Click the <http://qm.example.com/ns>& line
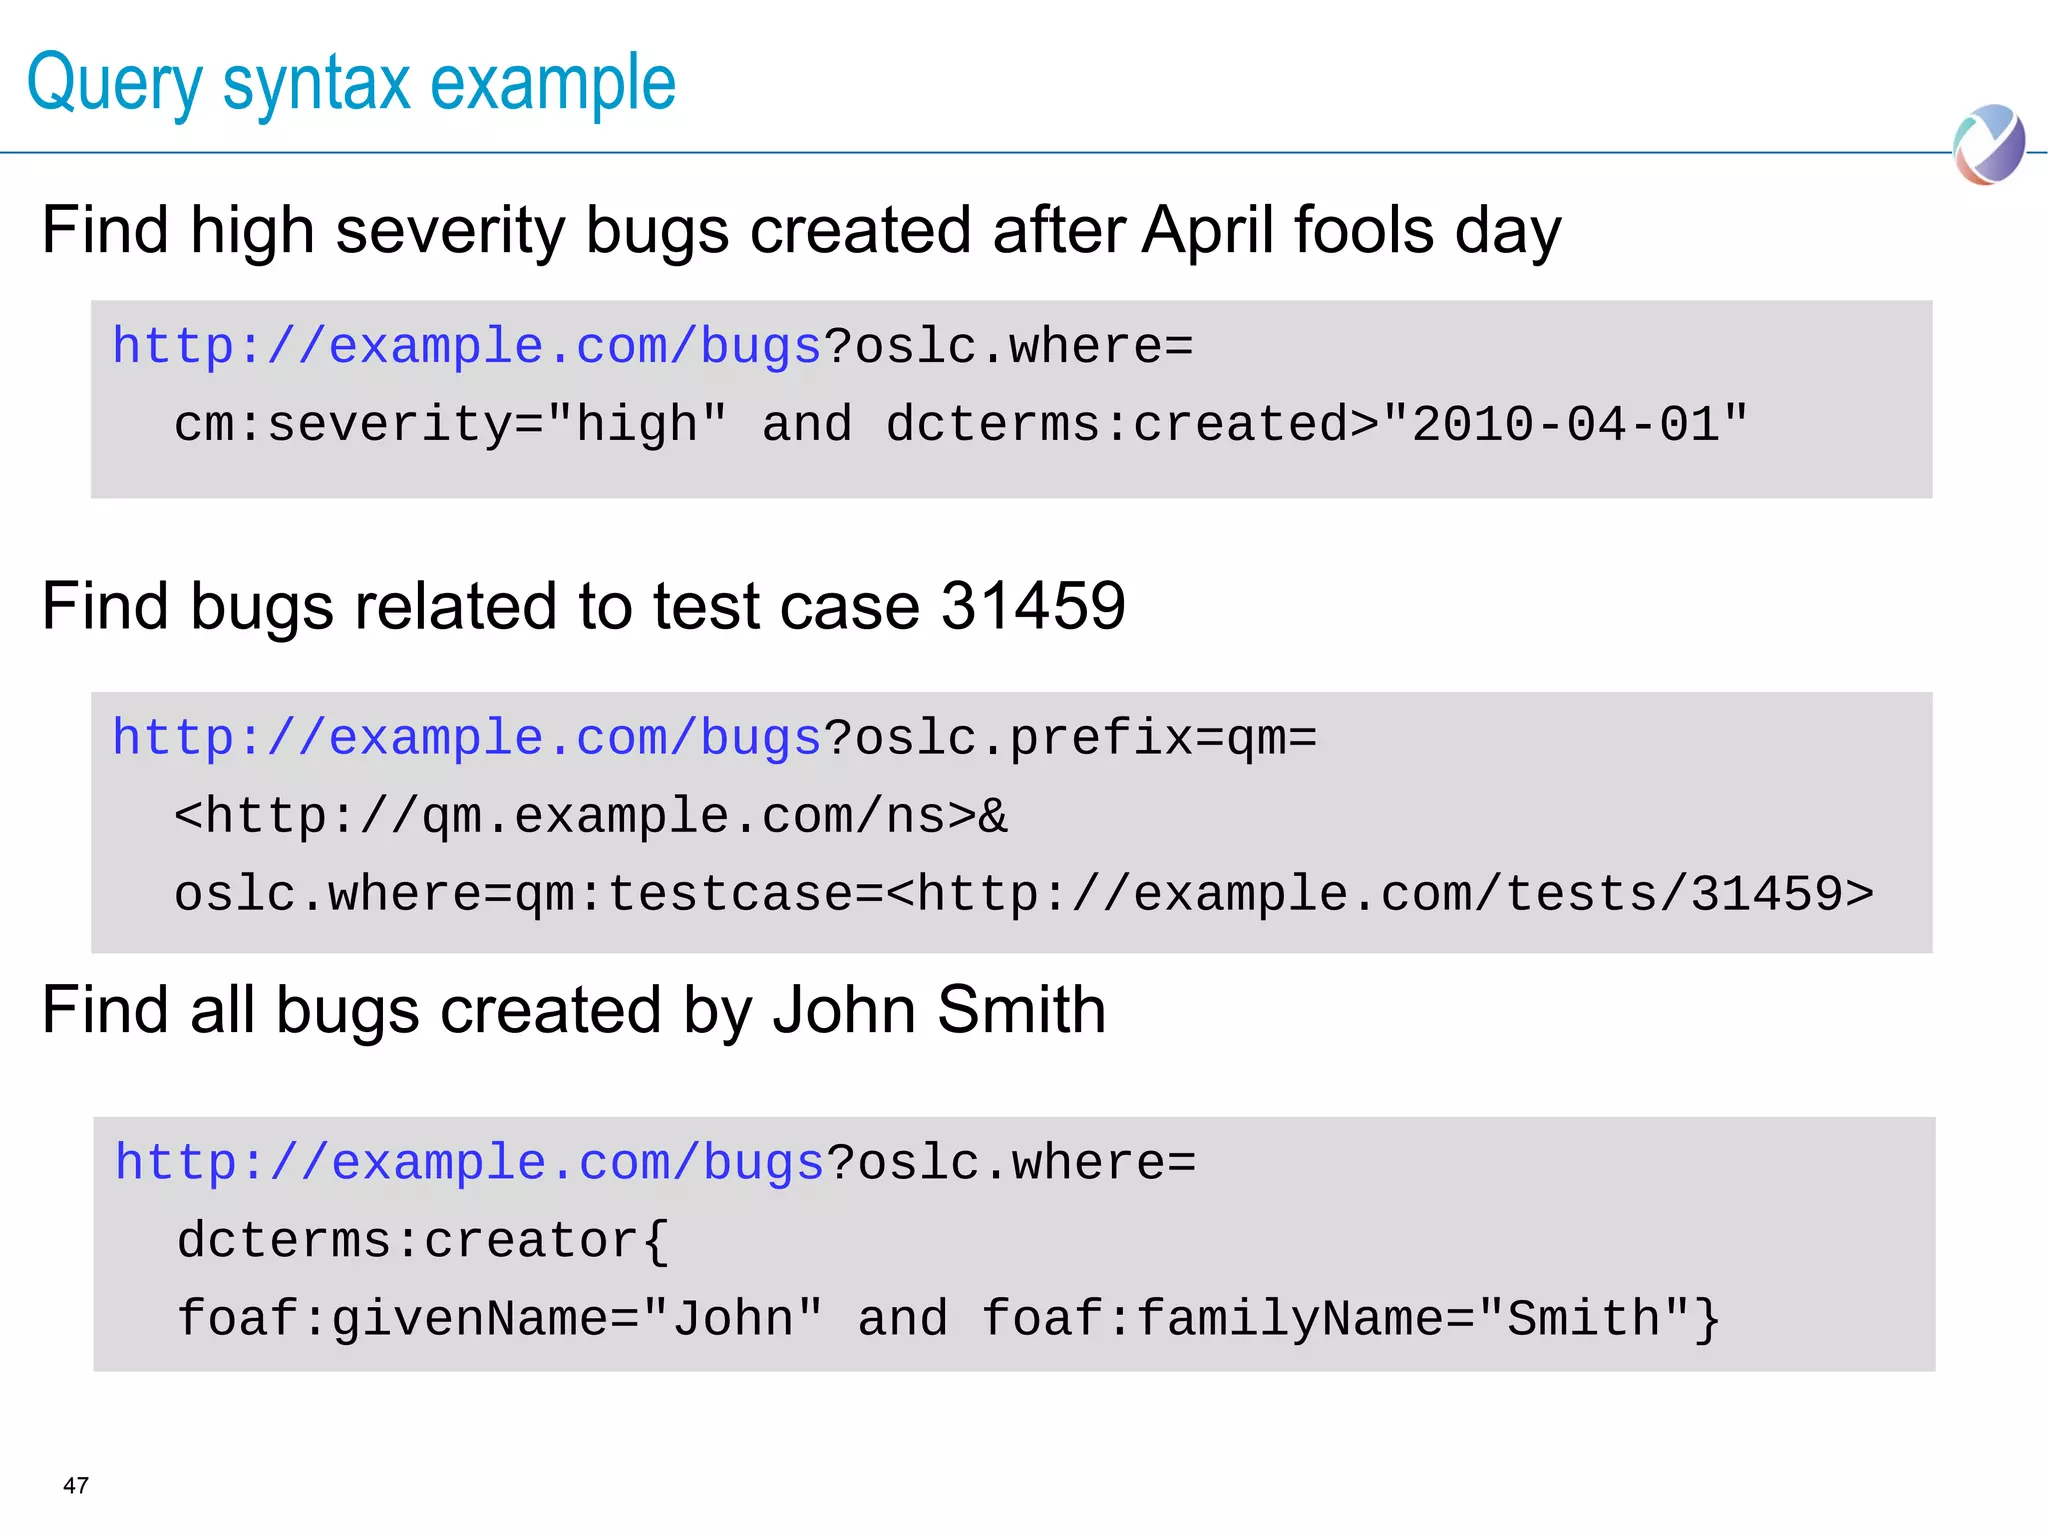This screenshot has height=1535, width=2048. click(x=590, y=816)
